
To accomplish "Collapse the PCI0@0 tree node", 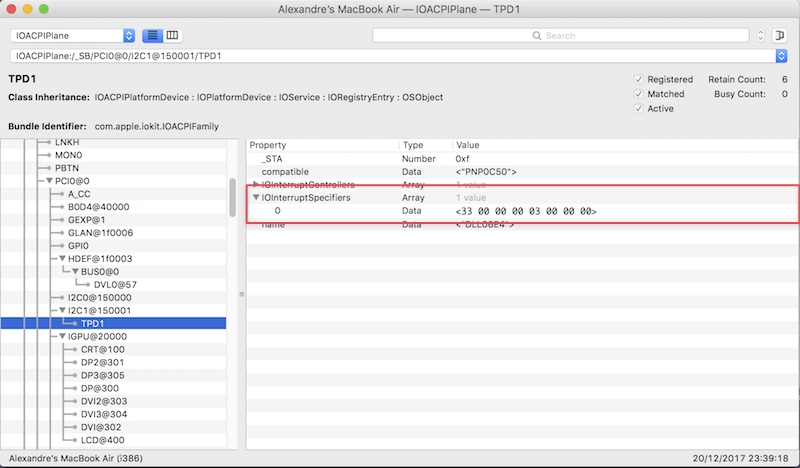I will (x=49, y=180).
